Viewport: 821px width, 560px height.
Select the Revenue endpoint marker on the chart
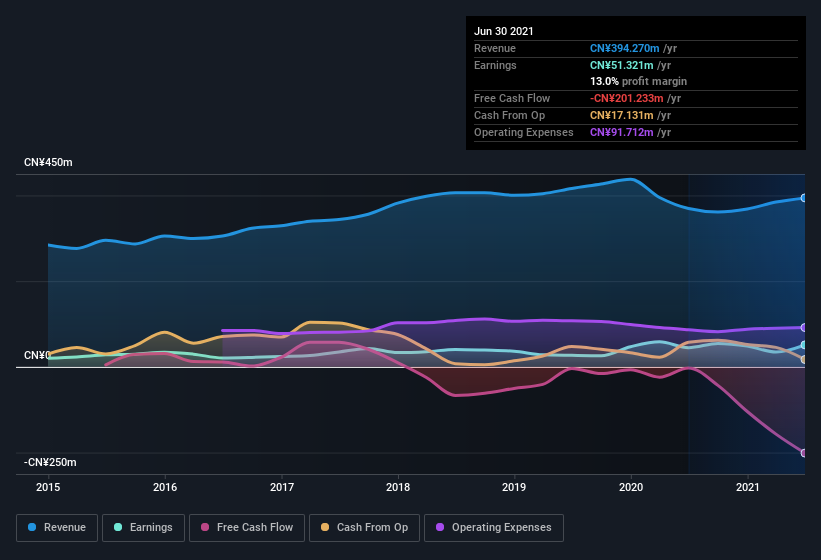point(804,198)
